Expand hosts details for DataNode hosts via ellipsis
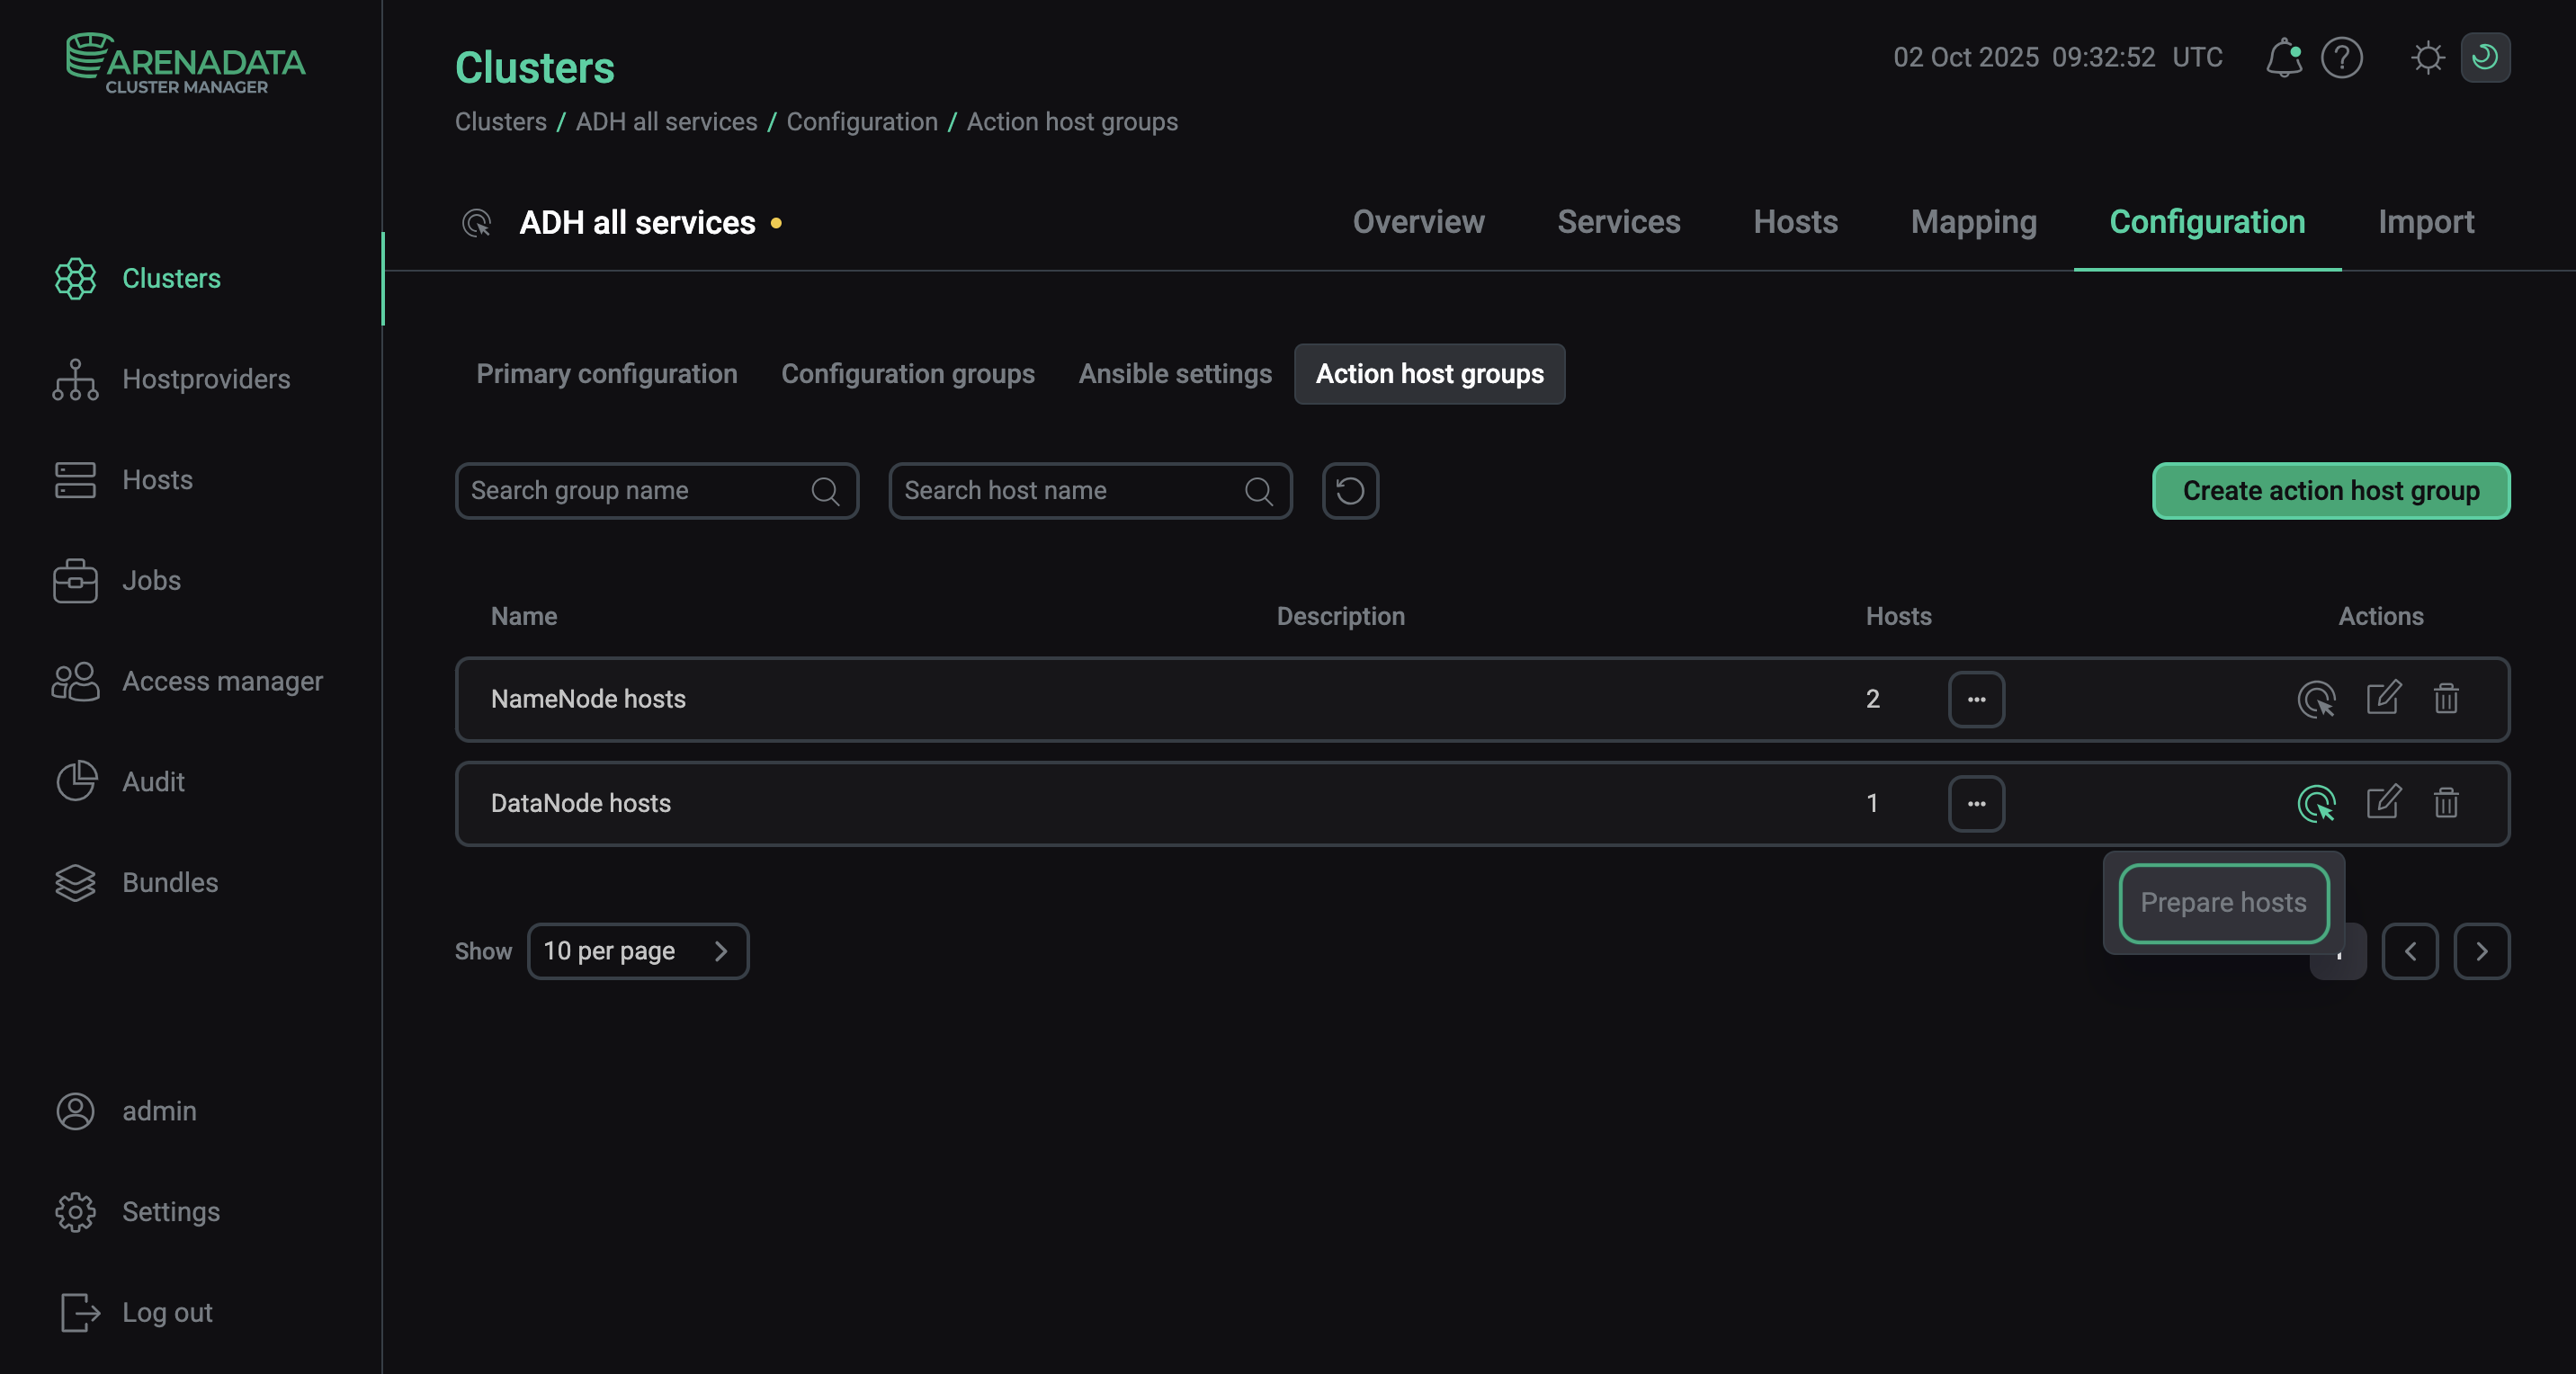Screen dimensions: 2576x1374 pos(1976,803)
